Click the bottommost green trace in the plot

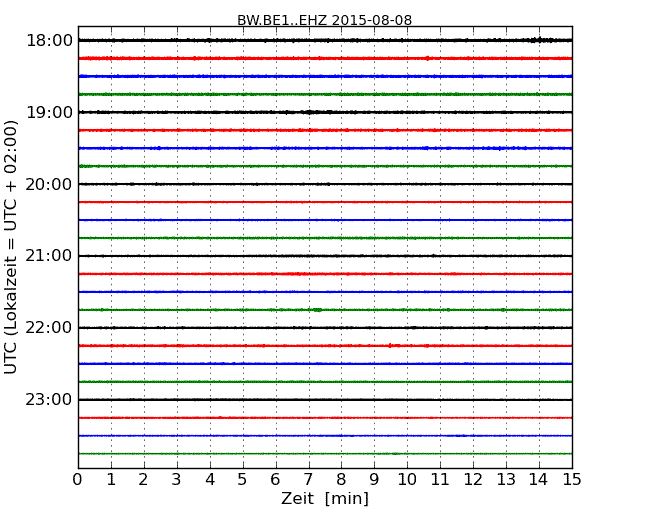(325, 454)
